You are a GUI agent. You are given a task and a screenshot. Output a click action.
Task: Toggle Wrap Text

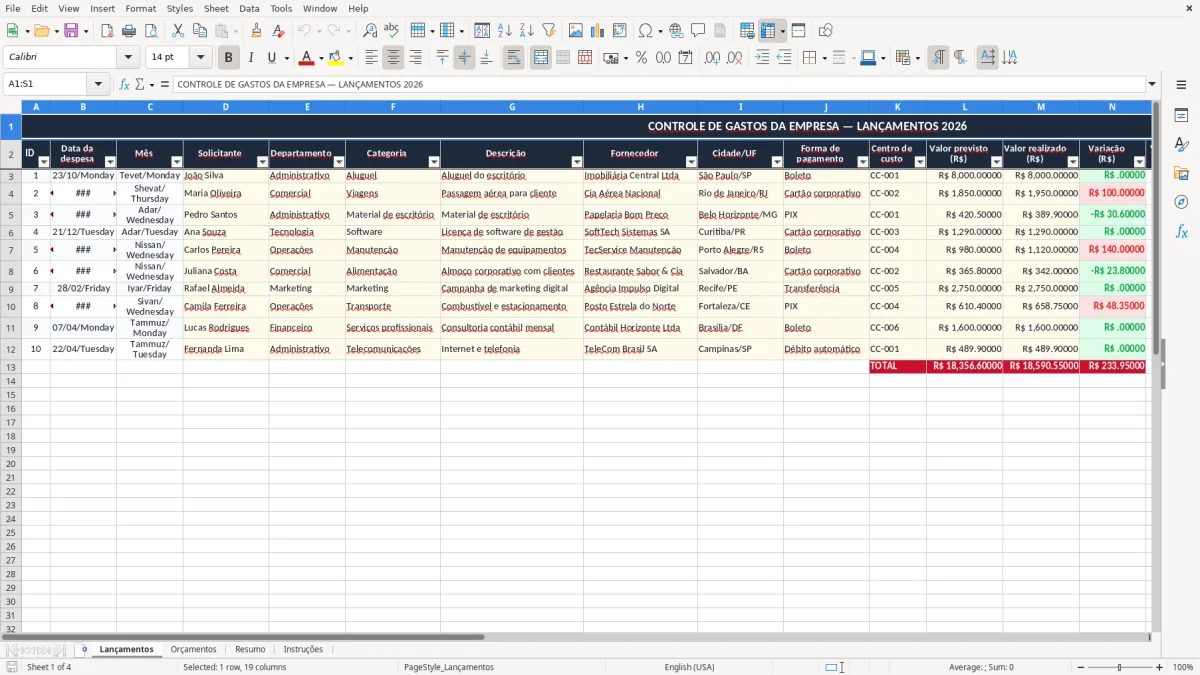513,58
